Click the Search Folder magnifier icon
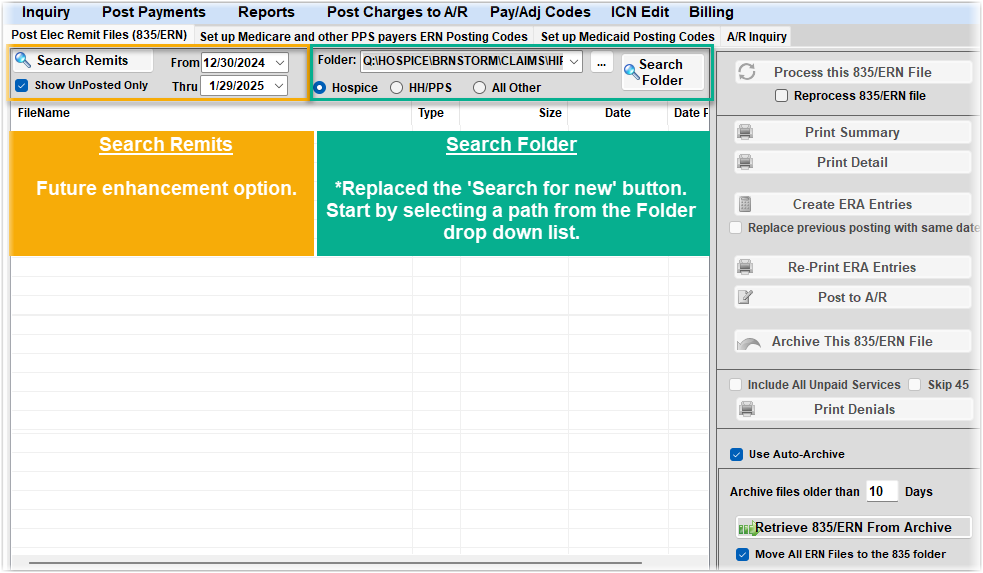Image resolution: width=983 pixels, height=573 pixels. click(x=631, y=72)
